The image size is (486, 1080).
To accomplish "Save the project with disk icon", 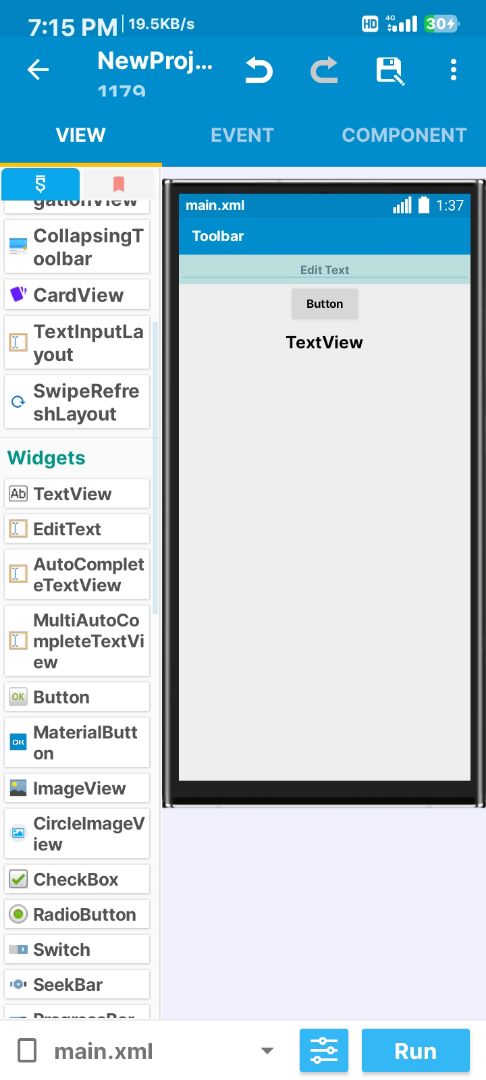I will [x=390, y=70].
